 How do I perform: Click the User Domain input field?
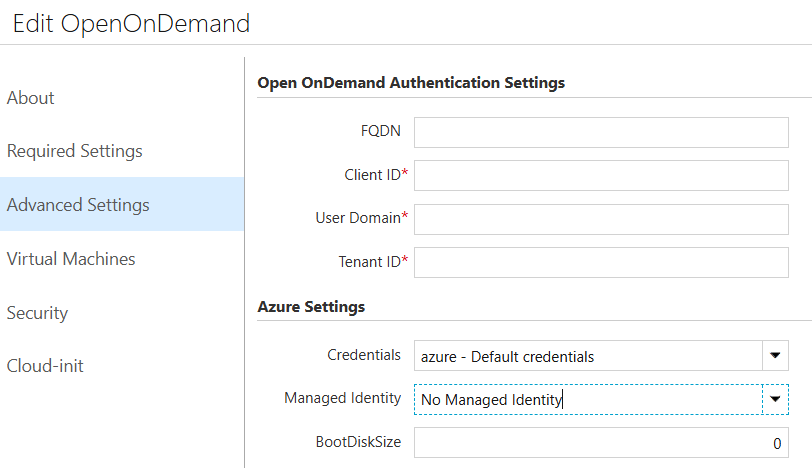coord(601,219)
